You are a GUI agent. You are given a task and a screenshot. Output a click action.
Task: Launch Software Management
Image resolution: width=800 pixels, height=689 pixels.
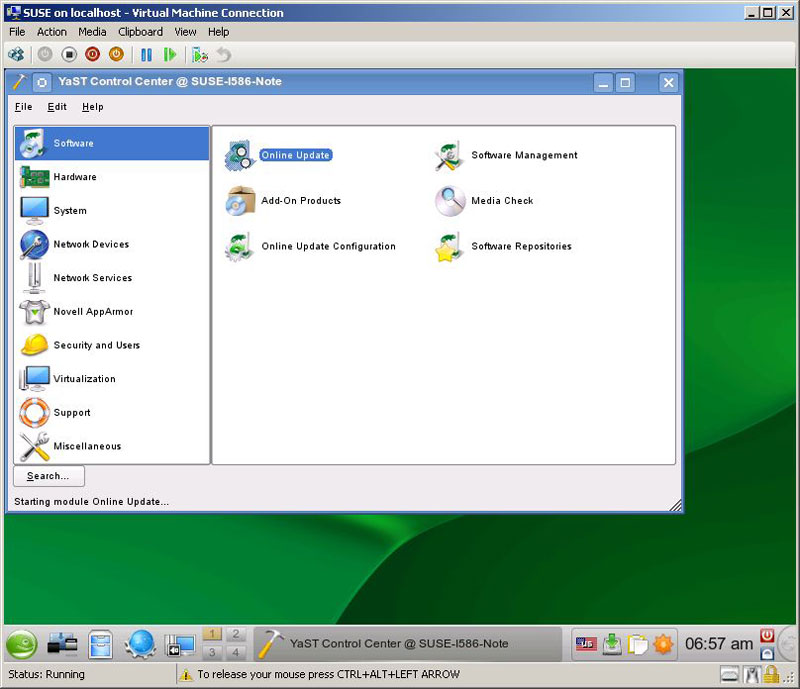(506, 155)
